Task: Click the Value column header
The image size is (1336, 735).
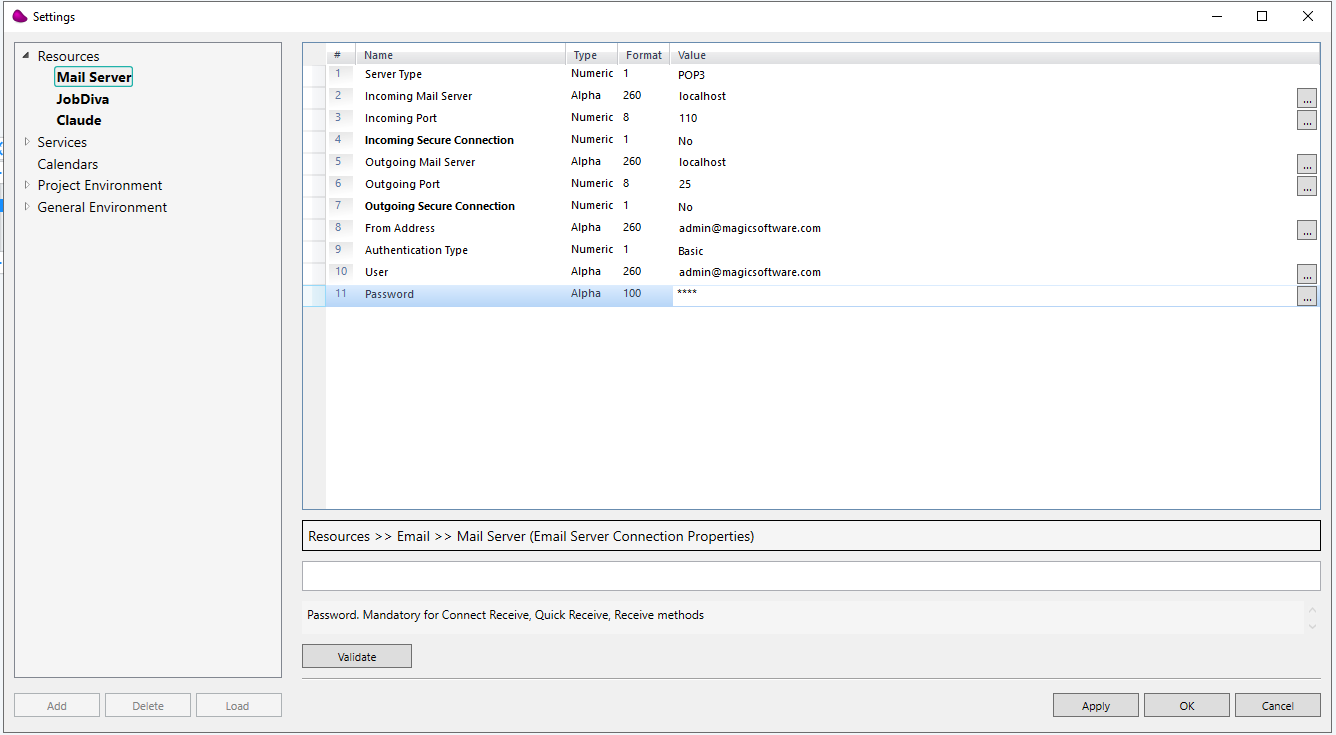Action: click(995, 55)
